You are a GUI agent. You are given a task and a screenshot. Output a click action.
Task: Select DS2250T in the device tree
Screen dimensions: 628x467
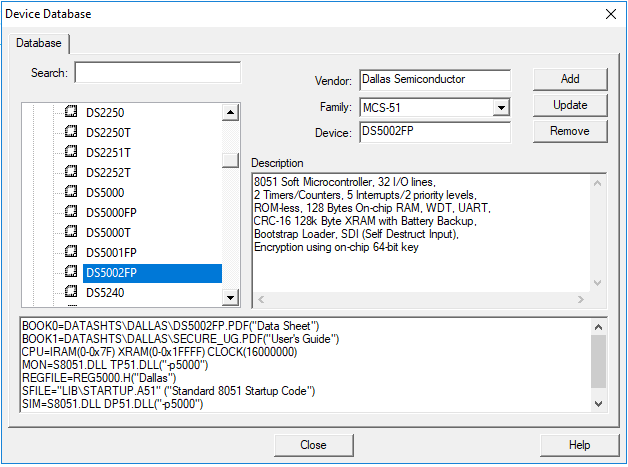(x=108, y=133)
